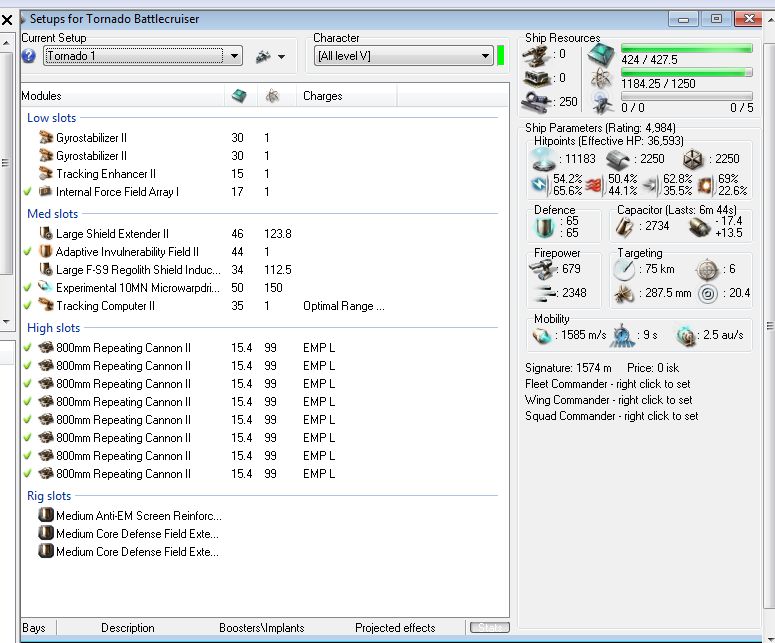Click the velocity icon showing 1585 m/s
Image resolution: width=775 pixels, height=643 pixels.
tap(542, 336)
